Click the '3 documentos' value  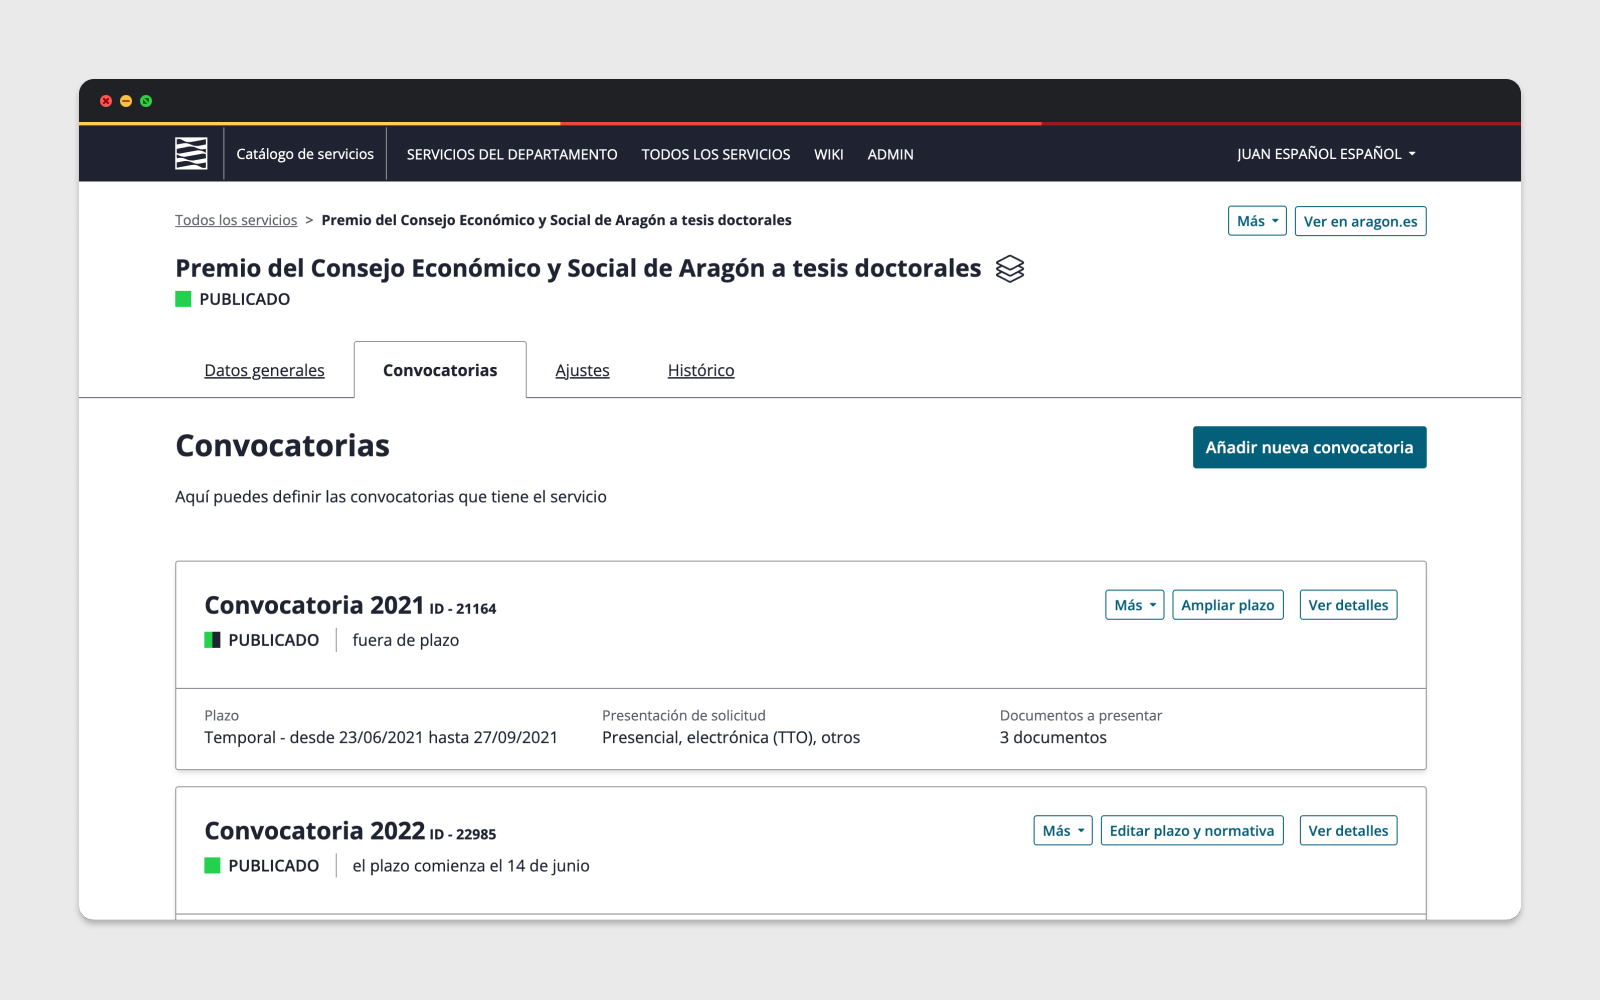coord(1053,737)
